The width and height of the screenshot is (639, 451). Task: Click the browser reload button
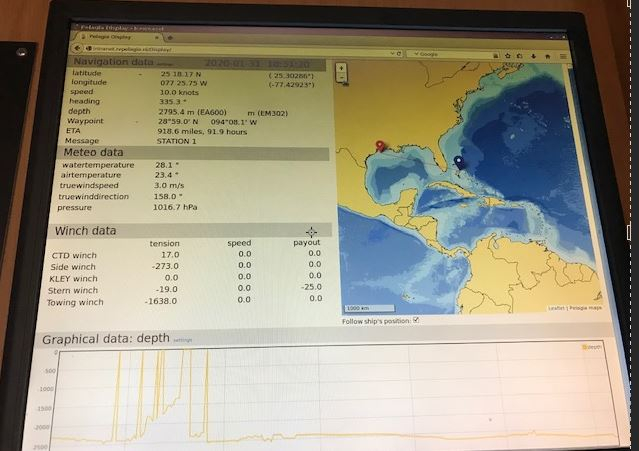click(399, 53)
